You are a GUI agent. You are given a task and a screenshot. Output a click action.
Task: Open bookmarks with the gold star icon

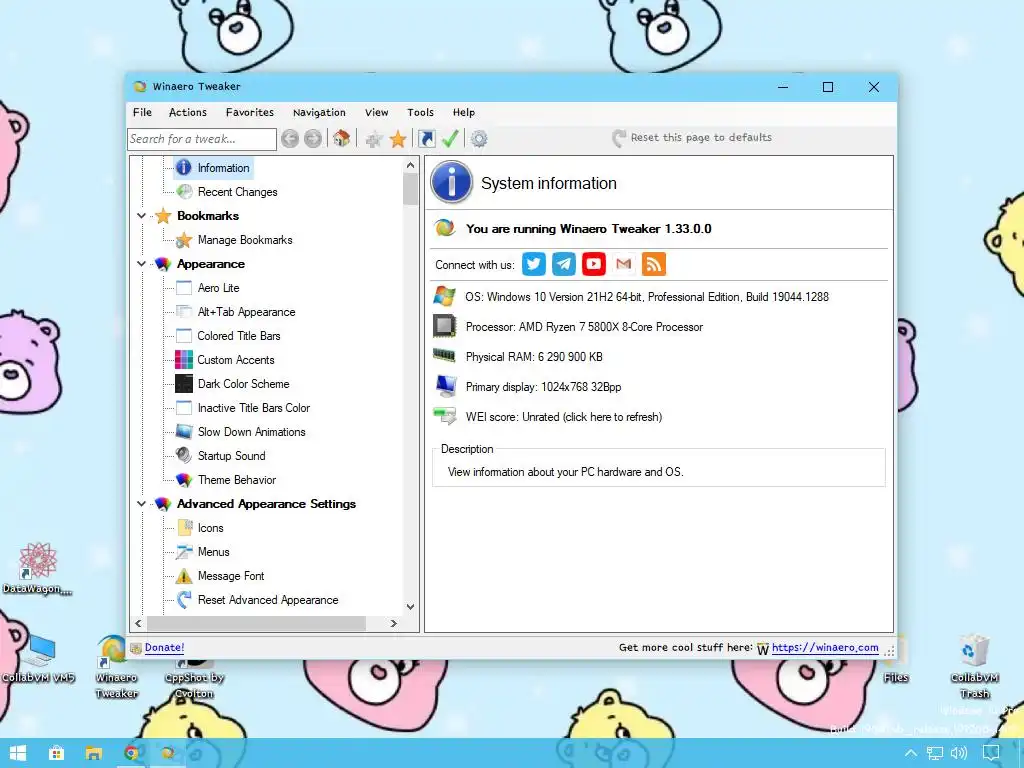click(398, 138)
